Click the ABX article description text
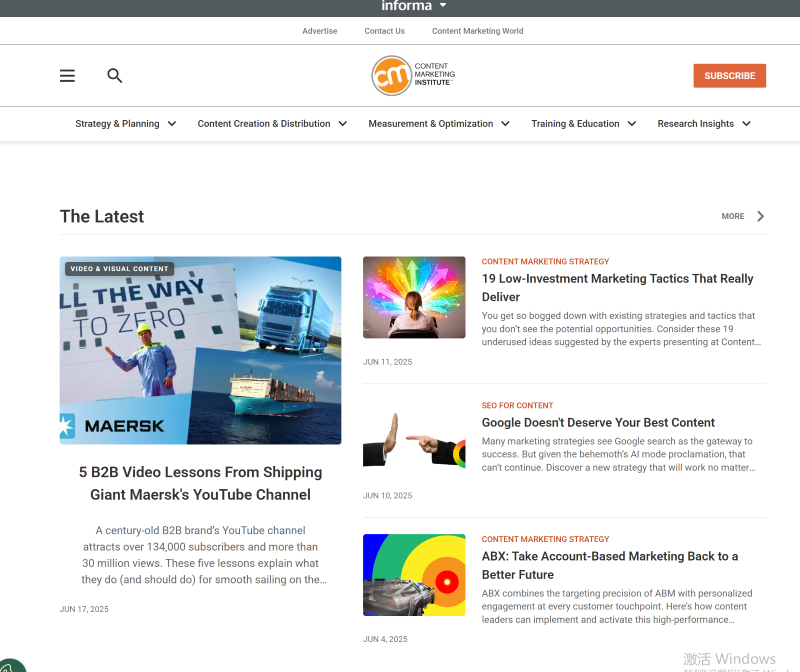Viewport: 800px width, 672px height. 617,607
